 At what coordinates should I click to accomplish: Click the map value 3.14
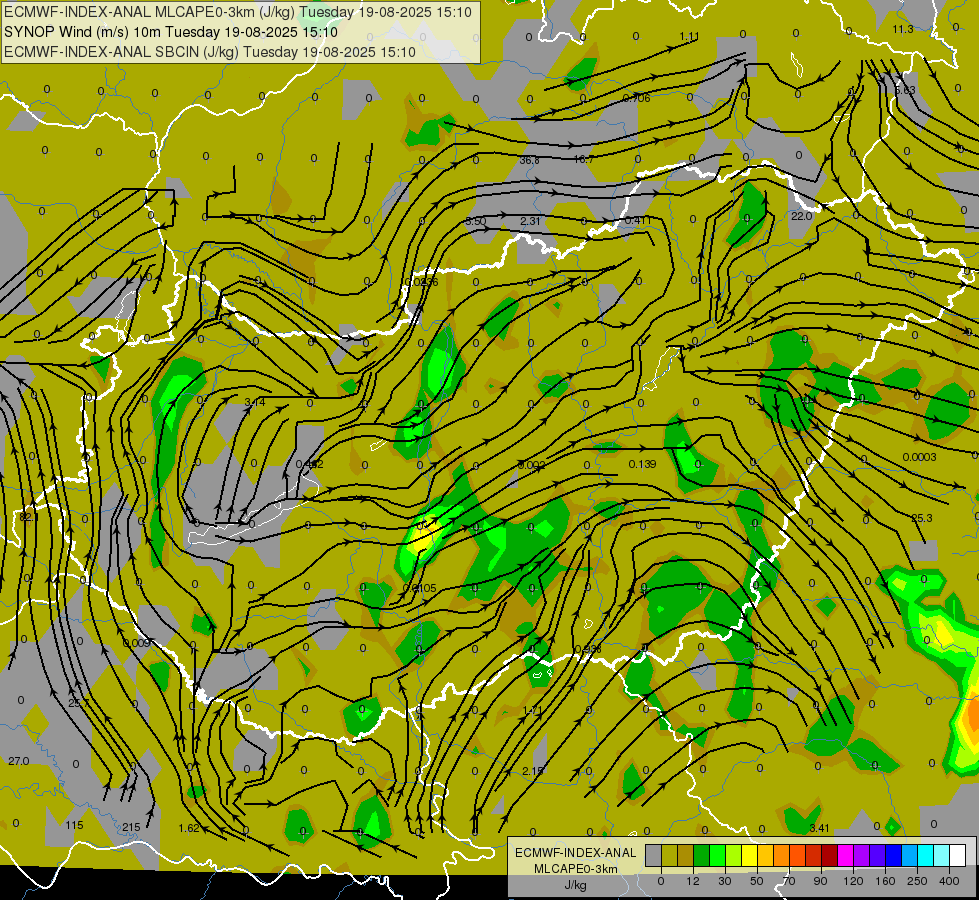255,402
